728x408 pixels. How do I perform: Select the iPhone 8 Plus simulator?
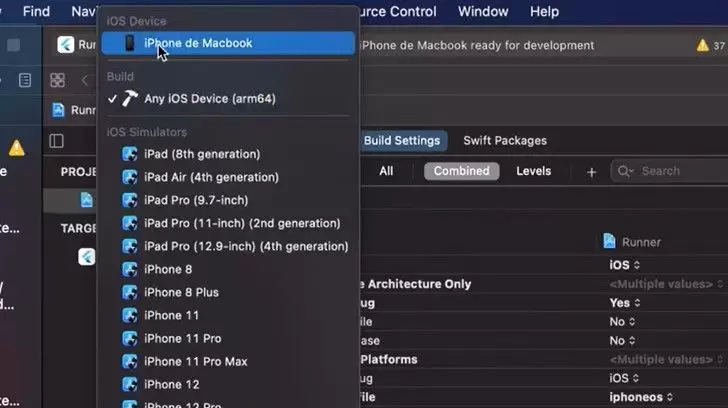tap(181, 292)
